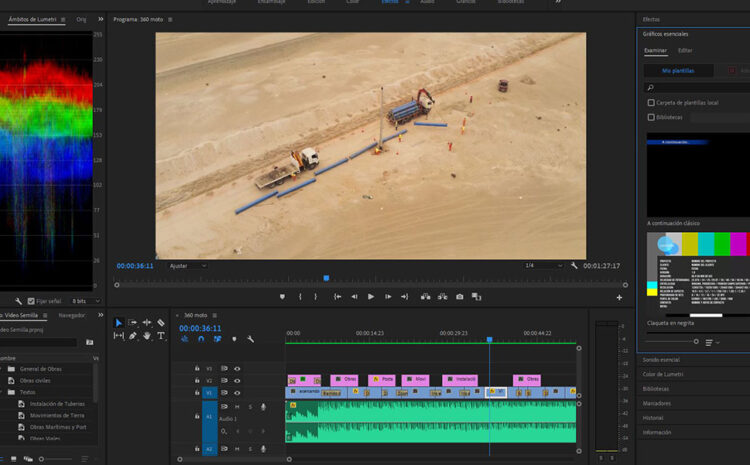Adjust the template thumbnail size slider
This screenshot has width=750, height=465.
[696, 342]
